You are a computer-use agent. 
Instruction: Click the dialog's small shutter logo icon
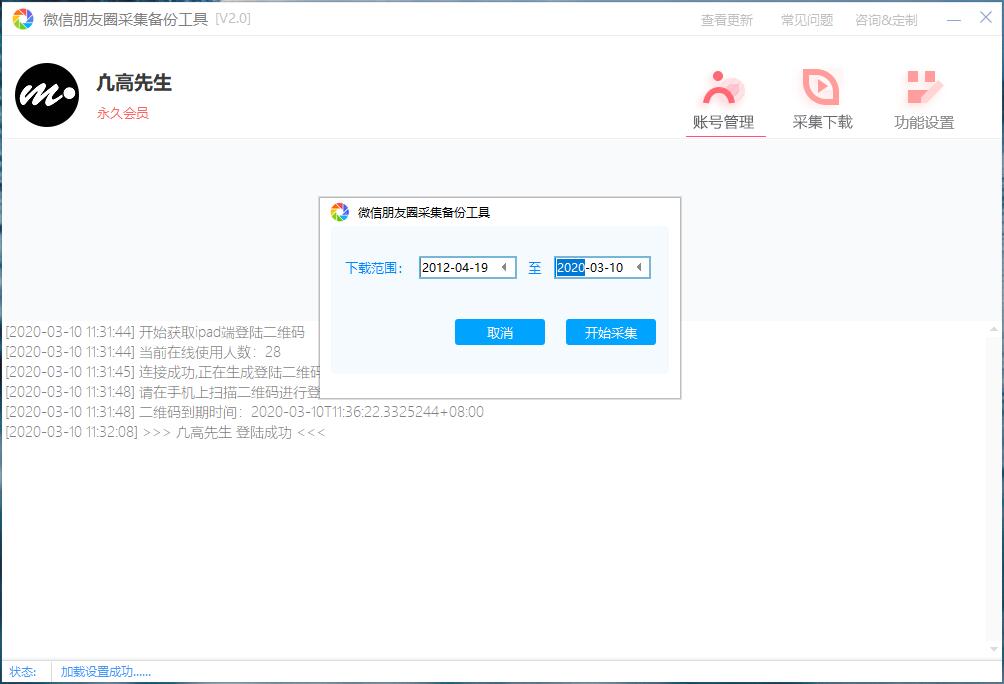340,212
